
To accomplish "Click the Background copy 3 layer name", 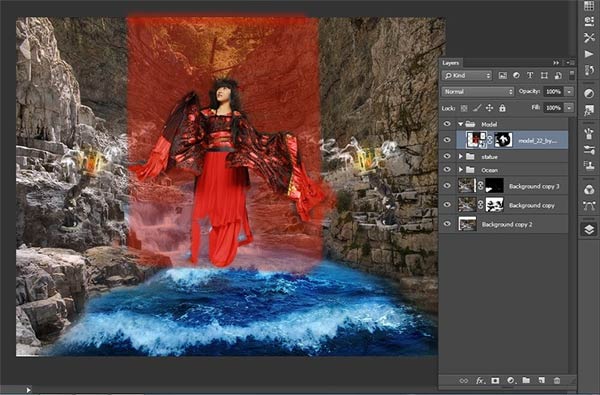I will [534, 186].
